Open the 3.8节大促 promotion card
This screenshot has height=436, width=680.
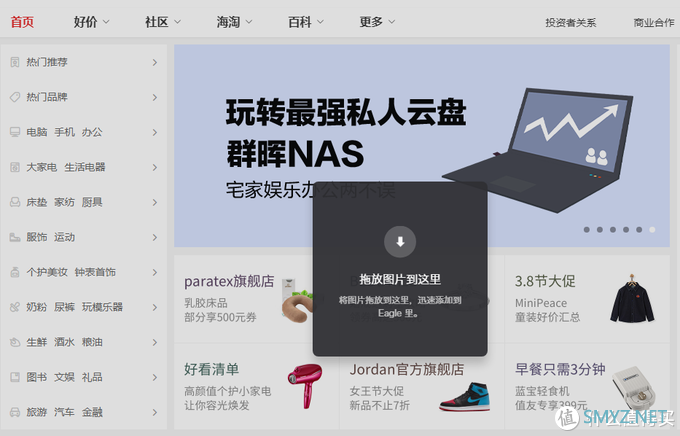tap(587, 298)
